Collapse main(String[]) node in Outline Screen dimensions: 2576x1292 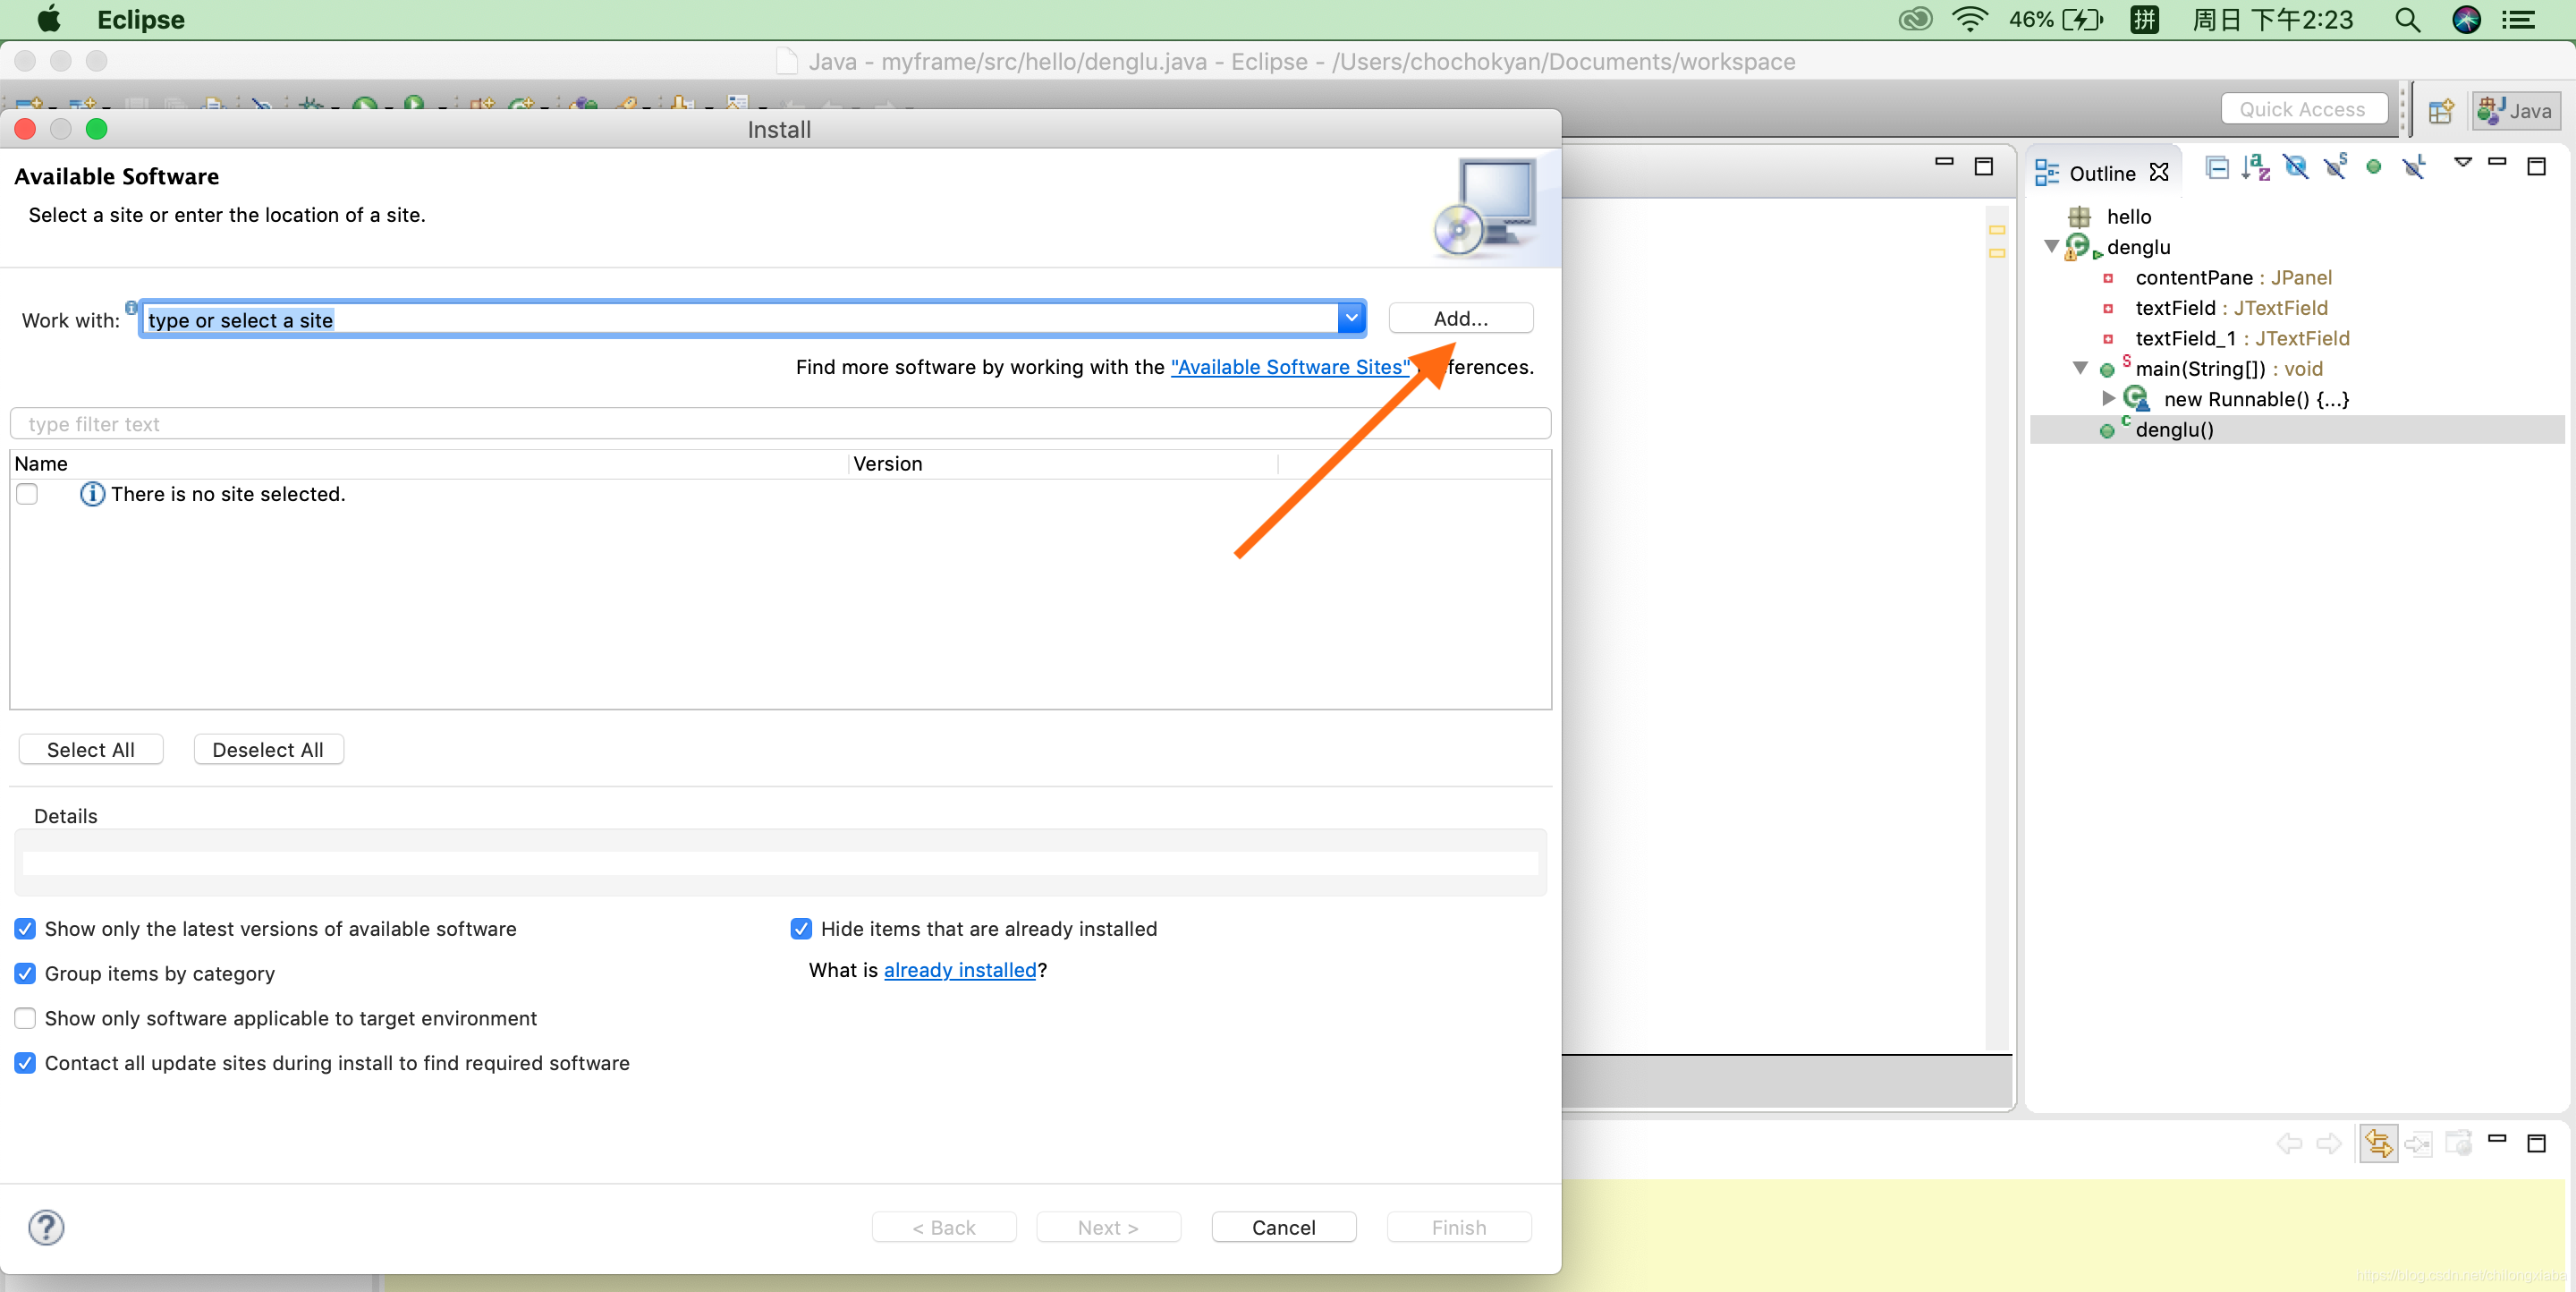(2079, 368)
